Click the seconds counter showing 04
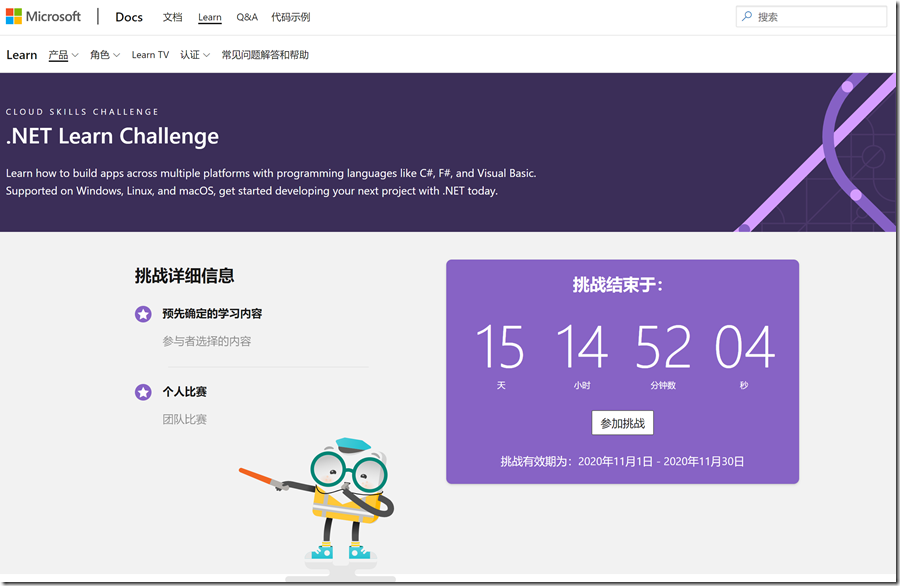The height and width of the screenshot is (586, 900). pyautogui.click(x=744, y=346)
